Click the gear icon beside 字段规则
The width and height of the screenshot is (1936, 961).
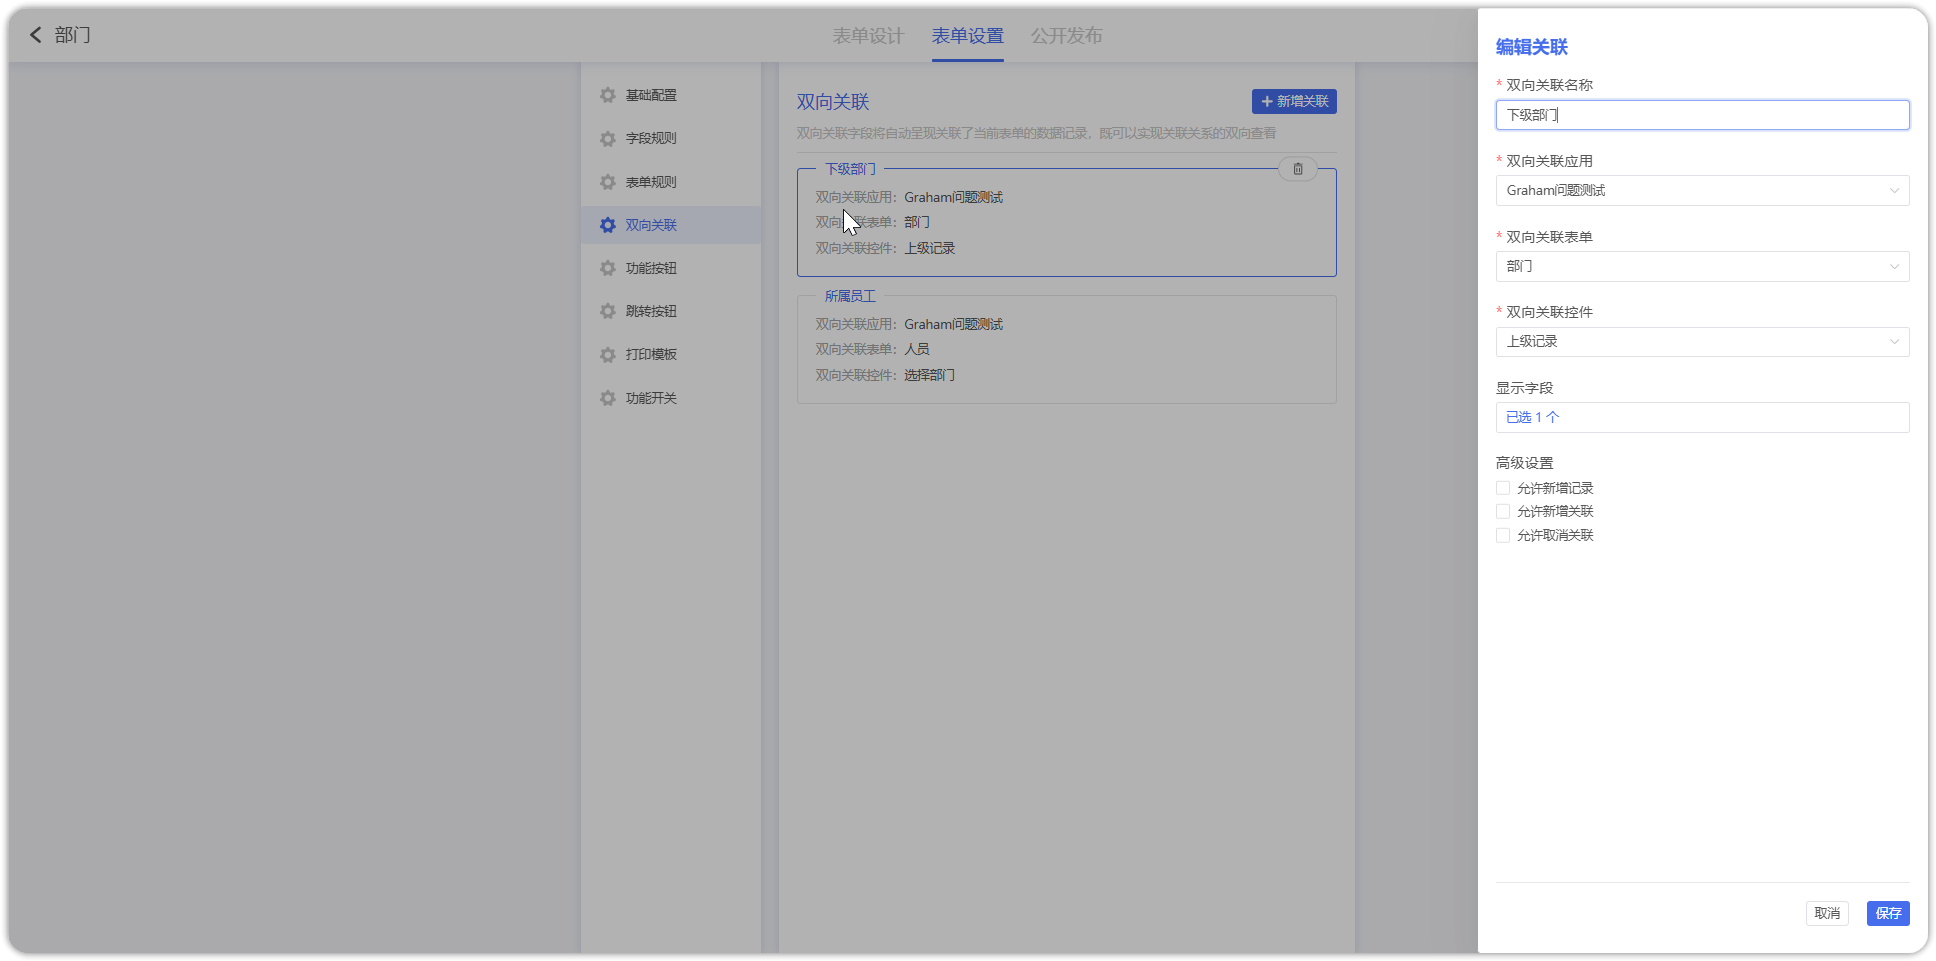coord(608,139)
